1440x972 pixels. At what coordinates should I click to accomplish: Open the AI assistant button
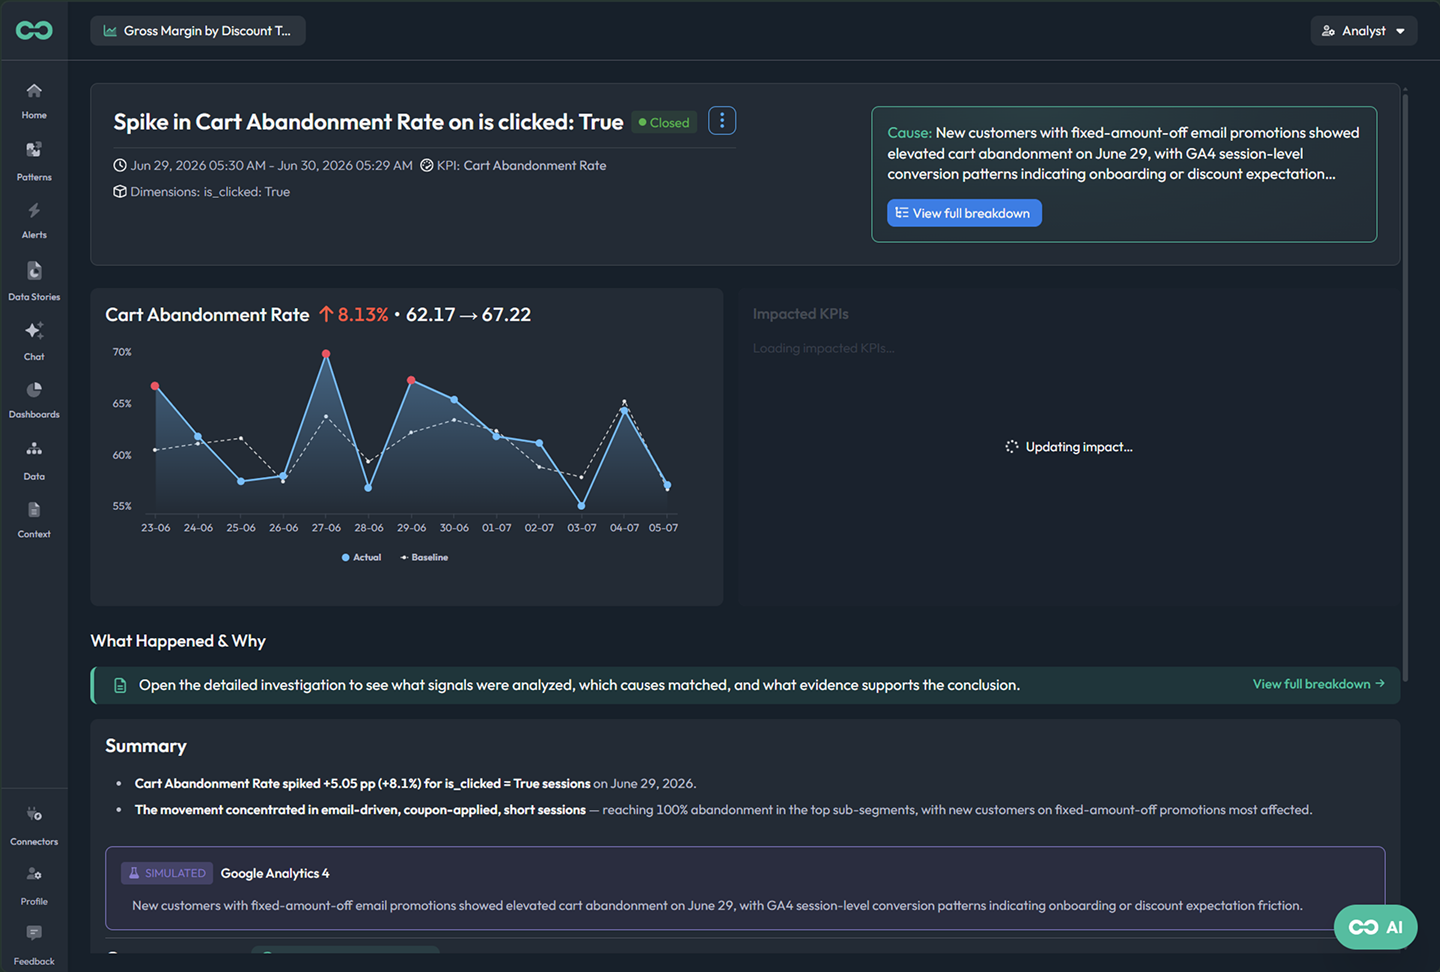[x=1375, y=927]
